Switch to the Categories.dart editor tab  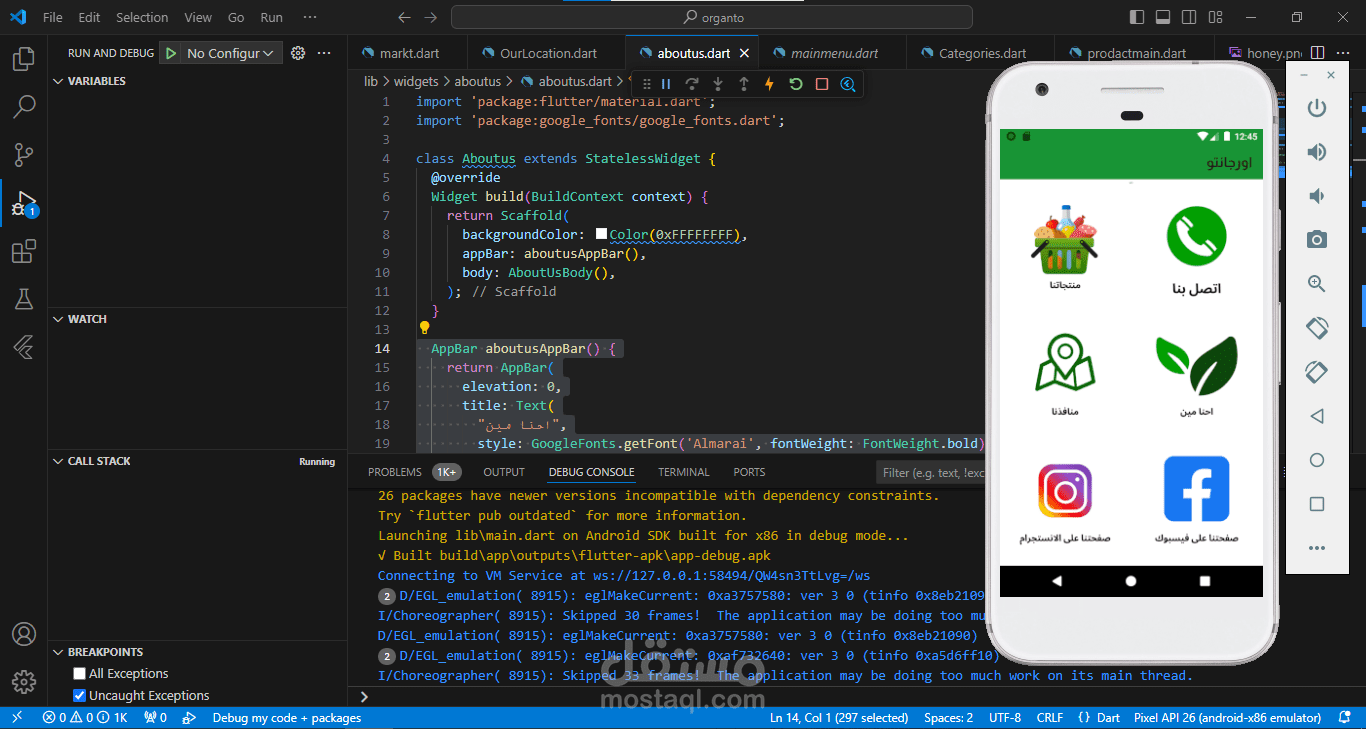[x=982, y=53]
